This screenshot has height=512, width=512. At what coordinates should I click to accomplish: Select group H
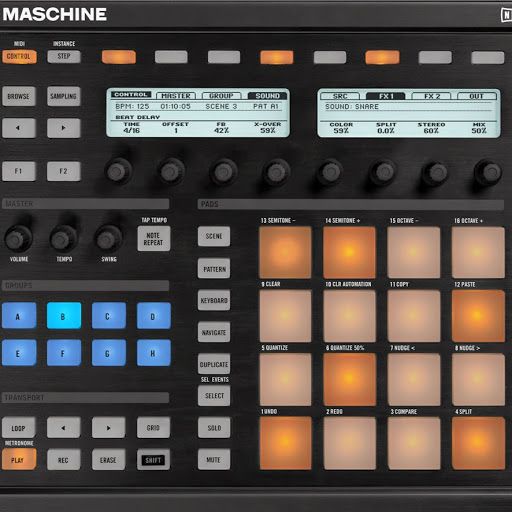pos(153,353)
